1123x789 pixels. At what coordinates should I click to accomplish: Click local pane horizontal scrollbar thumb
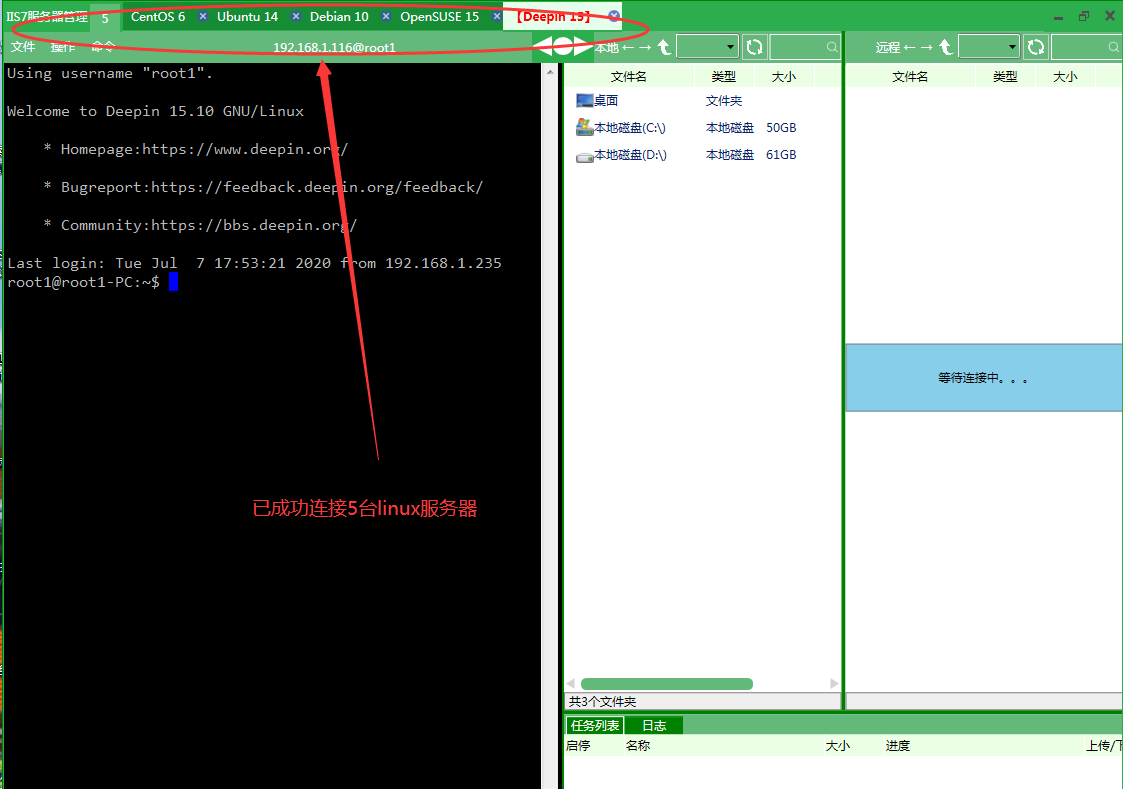[667, 684]
